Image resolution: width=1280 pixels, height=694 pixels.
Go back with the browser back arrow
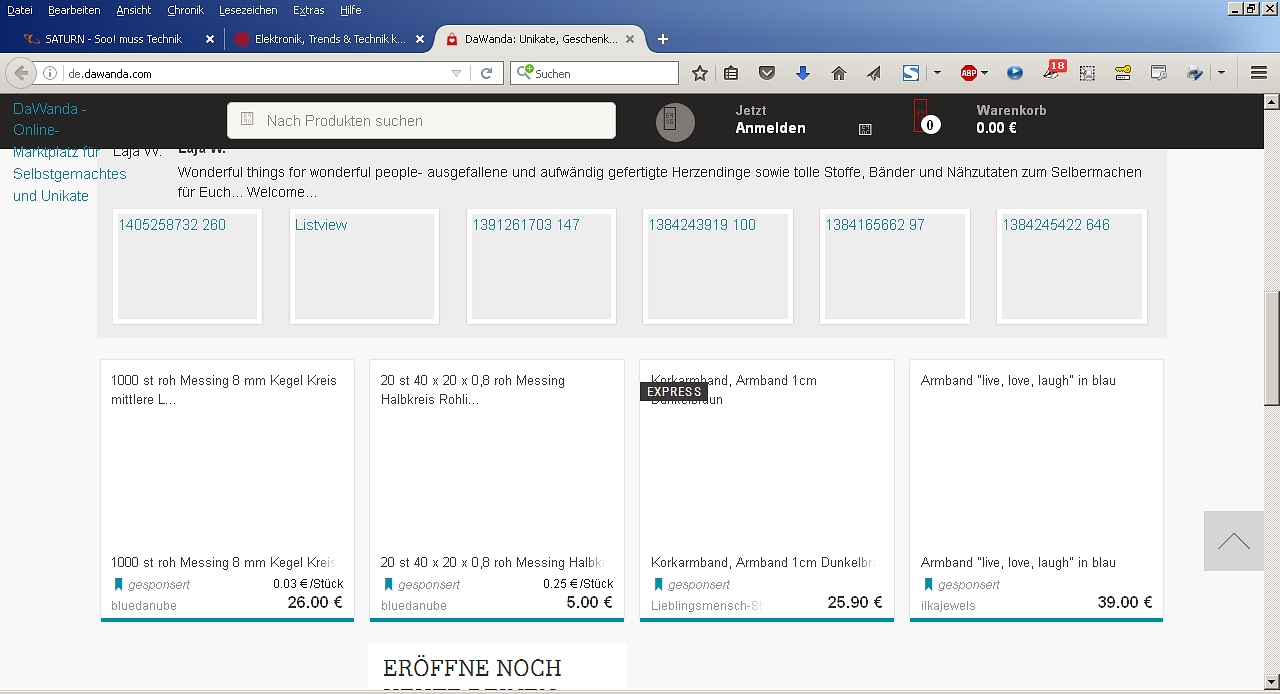coord(21,73)
